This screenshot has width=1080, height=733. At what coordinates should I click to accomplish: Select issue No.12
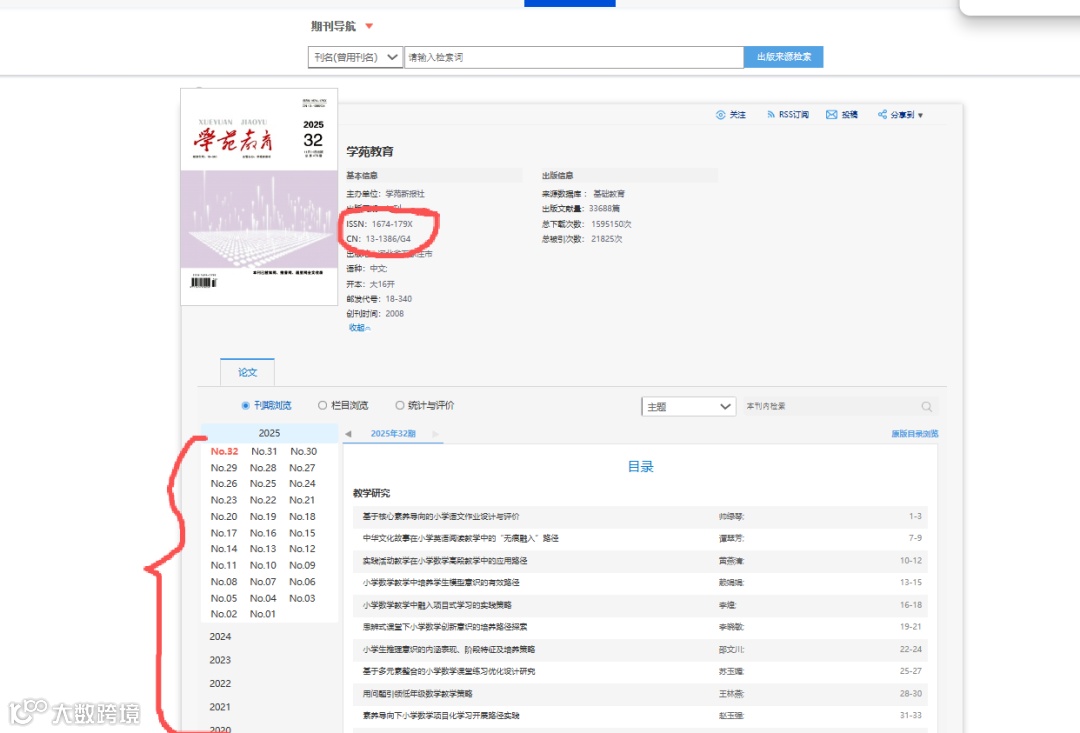pos(302,549)
